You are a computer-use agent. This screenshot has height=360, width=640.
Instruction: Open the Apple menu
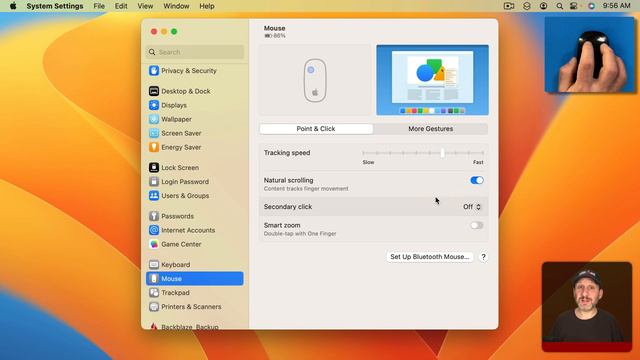(13, 6)
